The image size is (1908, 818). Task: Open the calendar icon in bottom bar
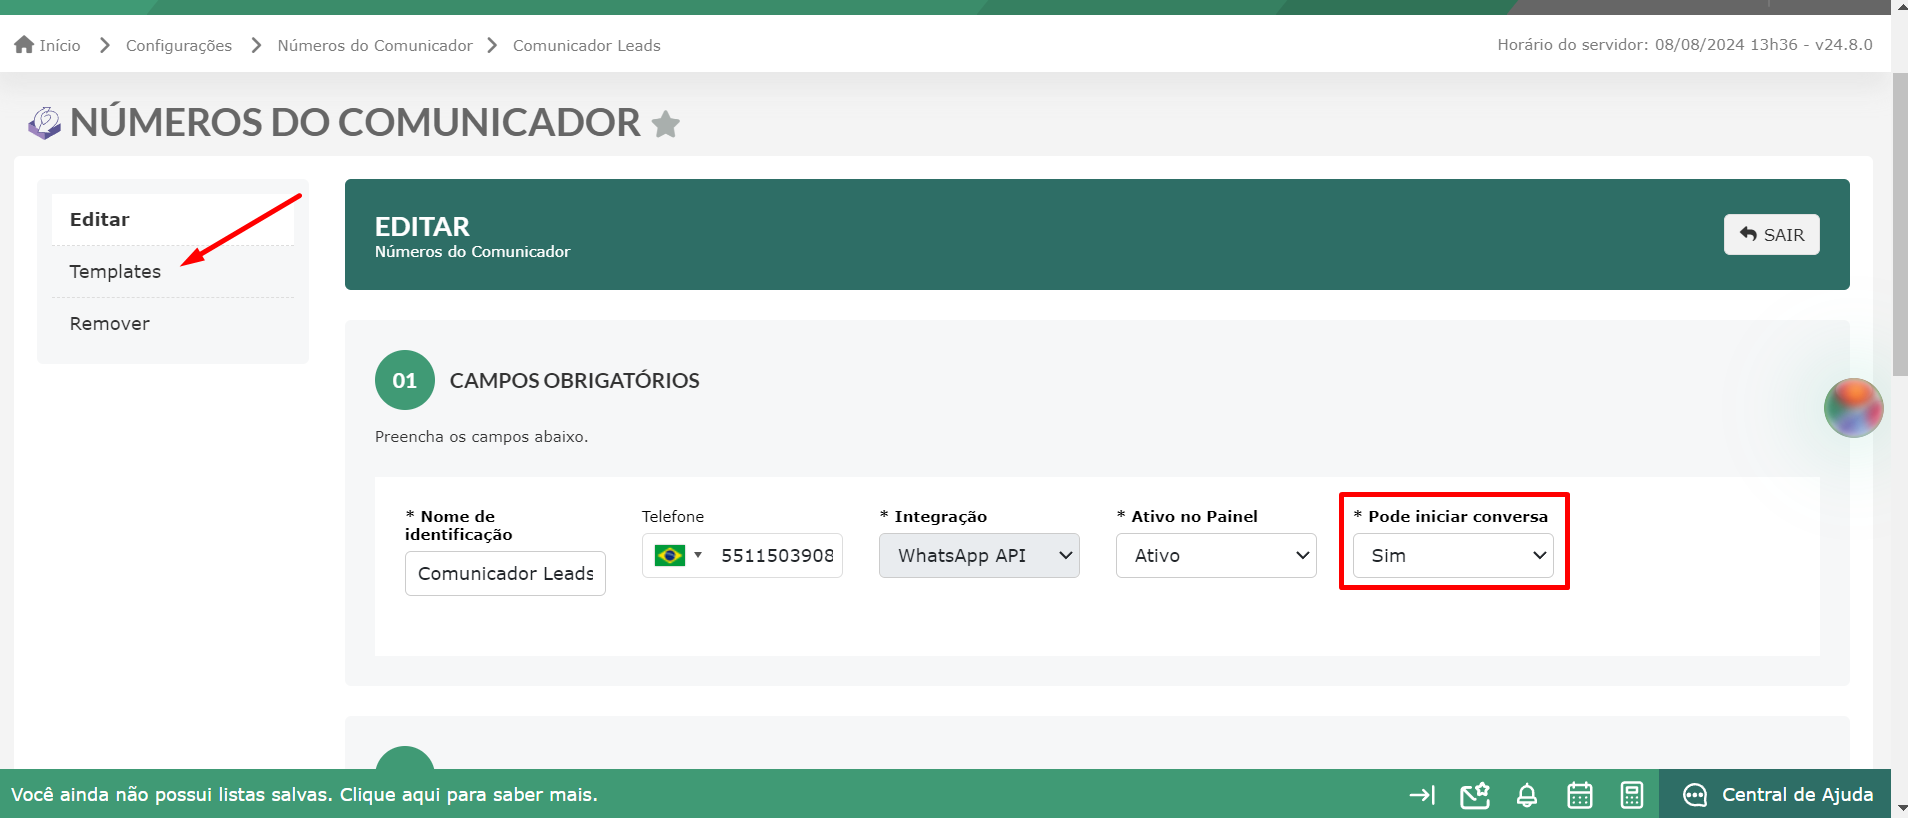pos(1580,795)
